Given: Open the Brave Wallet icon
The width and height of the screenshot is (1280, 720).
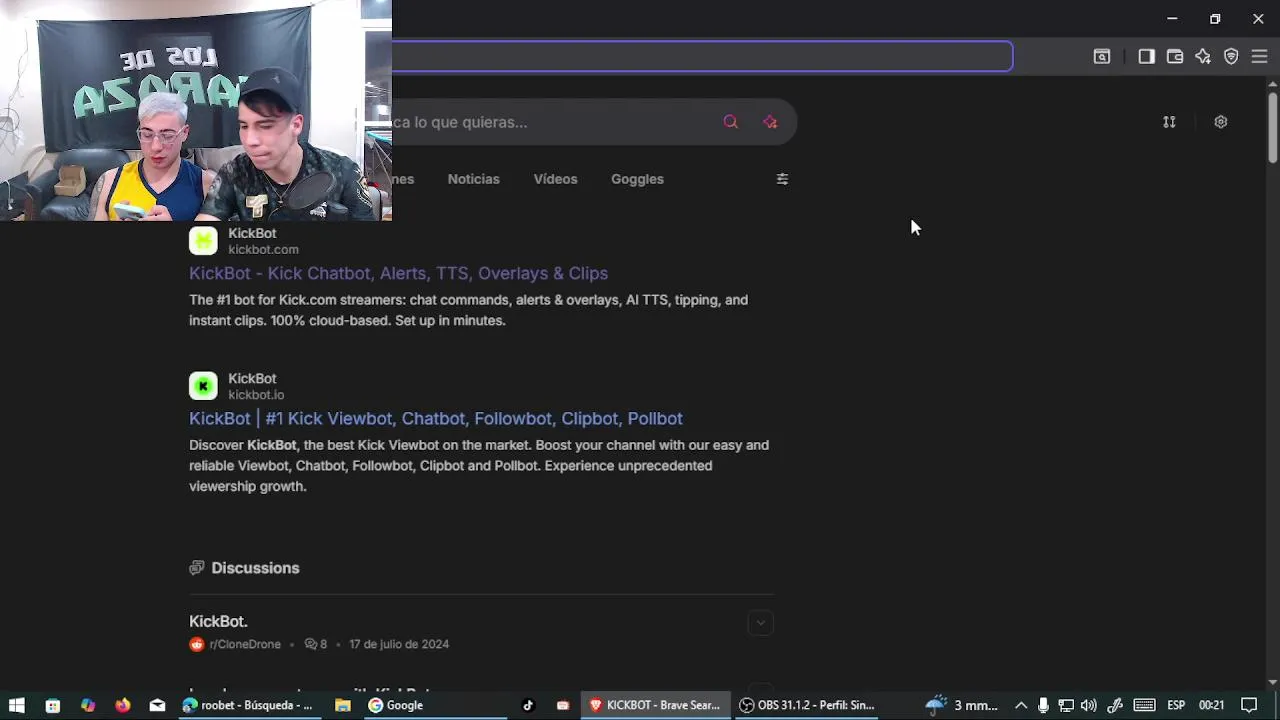Looking at the screenshot, I should click(x=1175, y=57).
